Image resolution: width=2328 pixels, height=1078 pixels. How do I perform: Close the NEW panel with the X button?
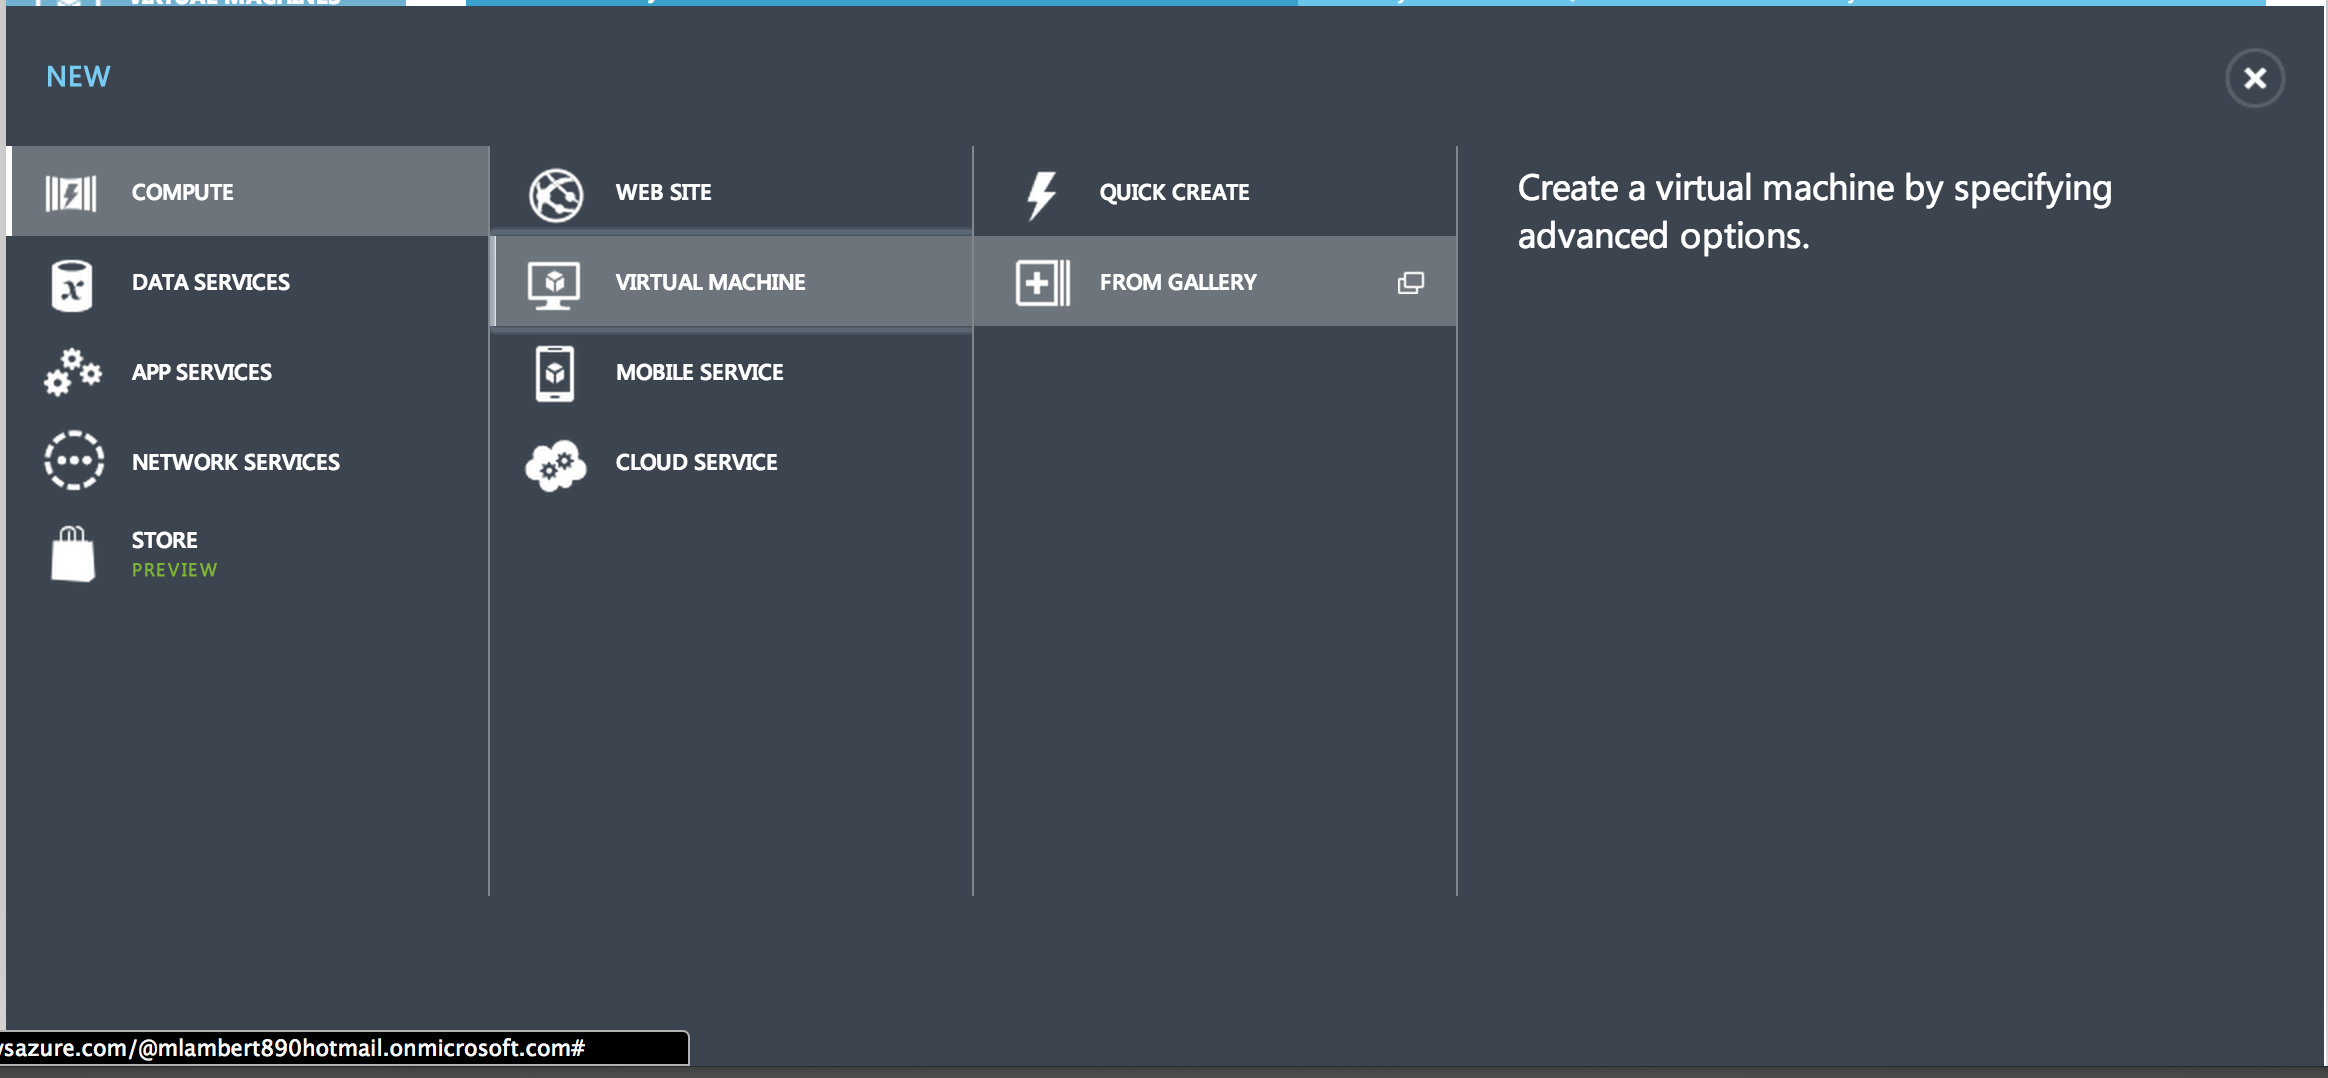point(2254,78)
